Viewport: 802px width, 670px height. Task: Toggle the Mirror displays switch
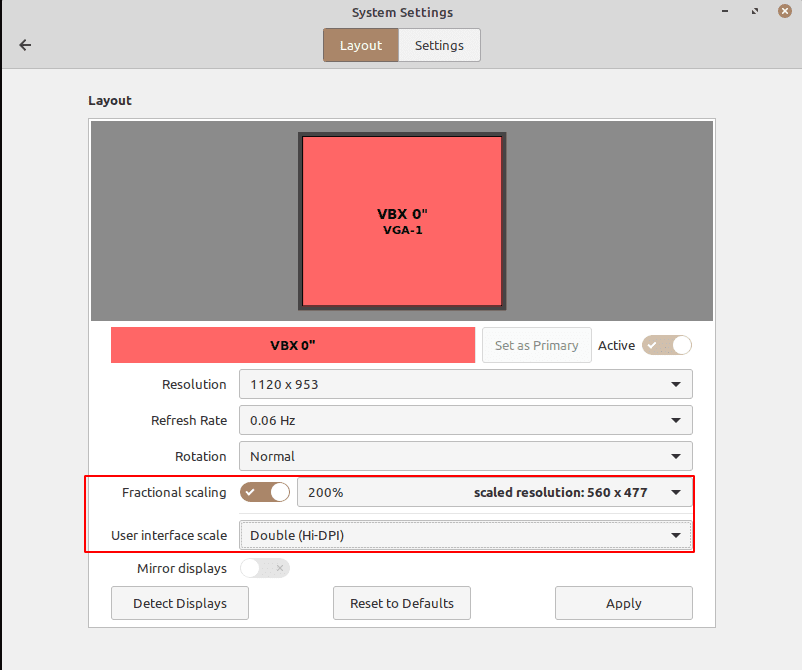[x=265, y=568]
